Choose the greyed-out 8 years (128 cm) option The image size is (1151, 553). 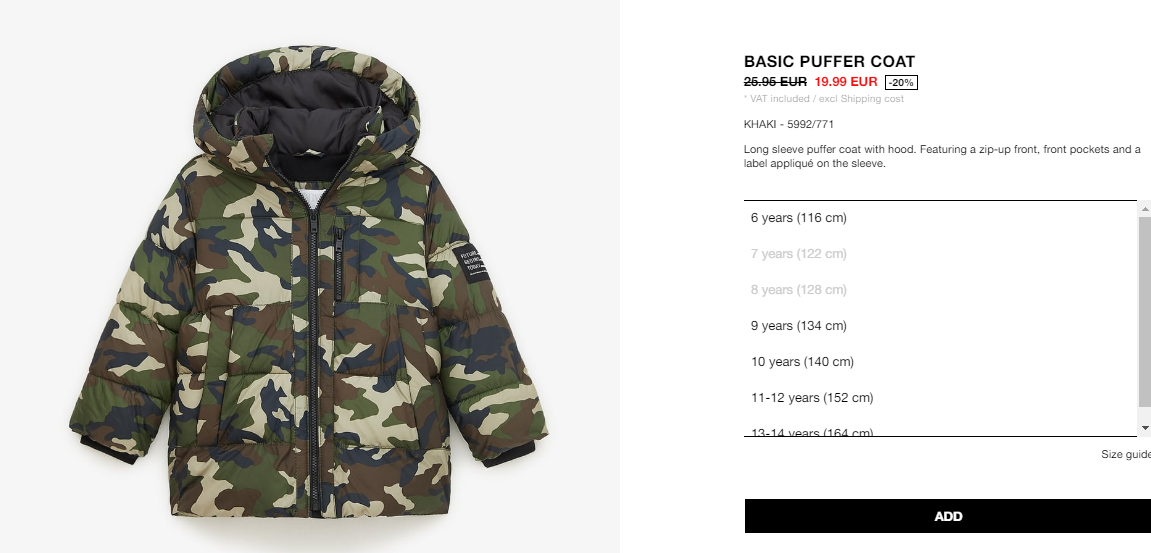coord(940,290)
